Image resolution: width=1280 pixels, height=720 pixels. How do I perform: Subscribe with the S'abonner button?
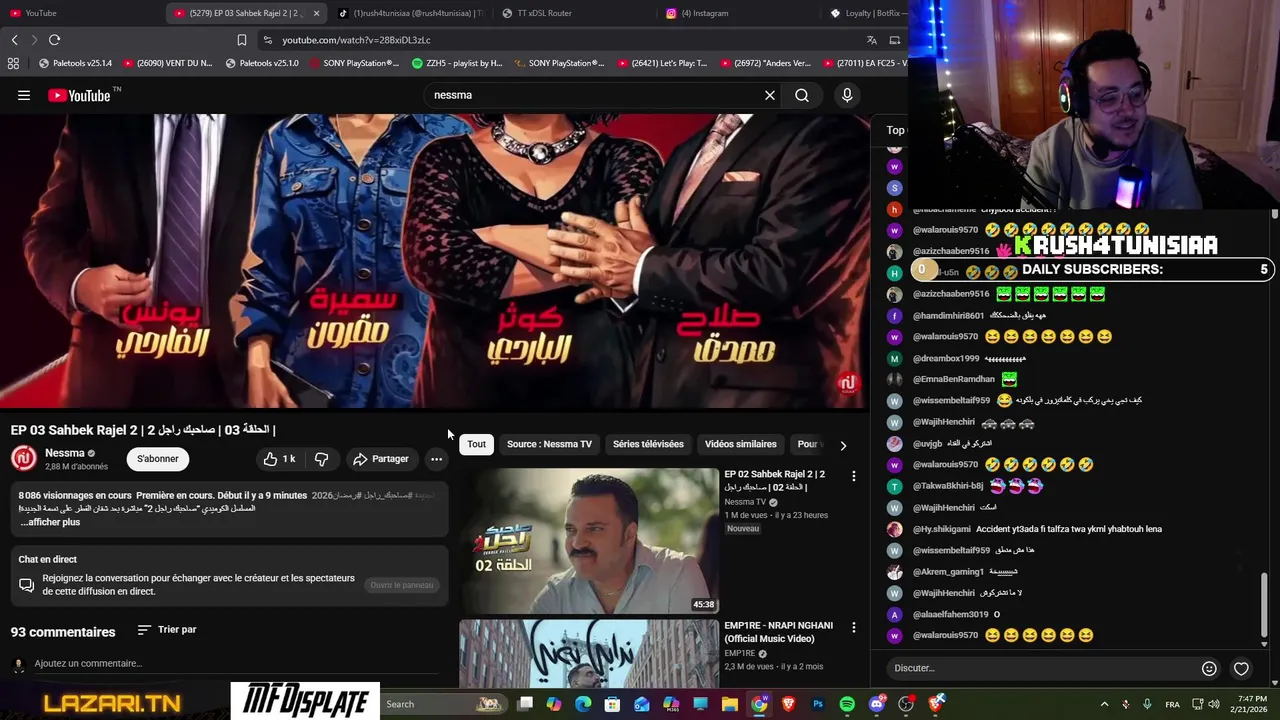158,459
